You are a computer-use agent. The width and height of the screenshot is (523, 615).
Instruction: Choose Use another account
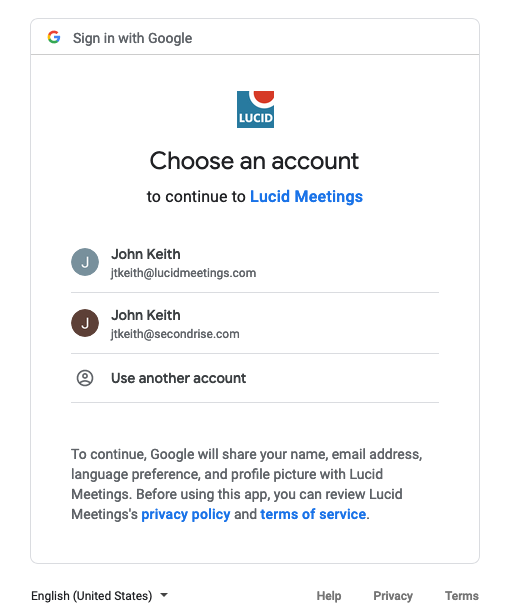click(255, 378)
